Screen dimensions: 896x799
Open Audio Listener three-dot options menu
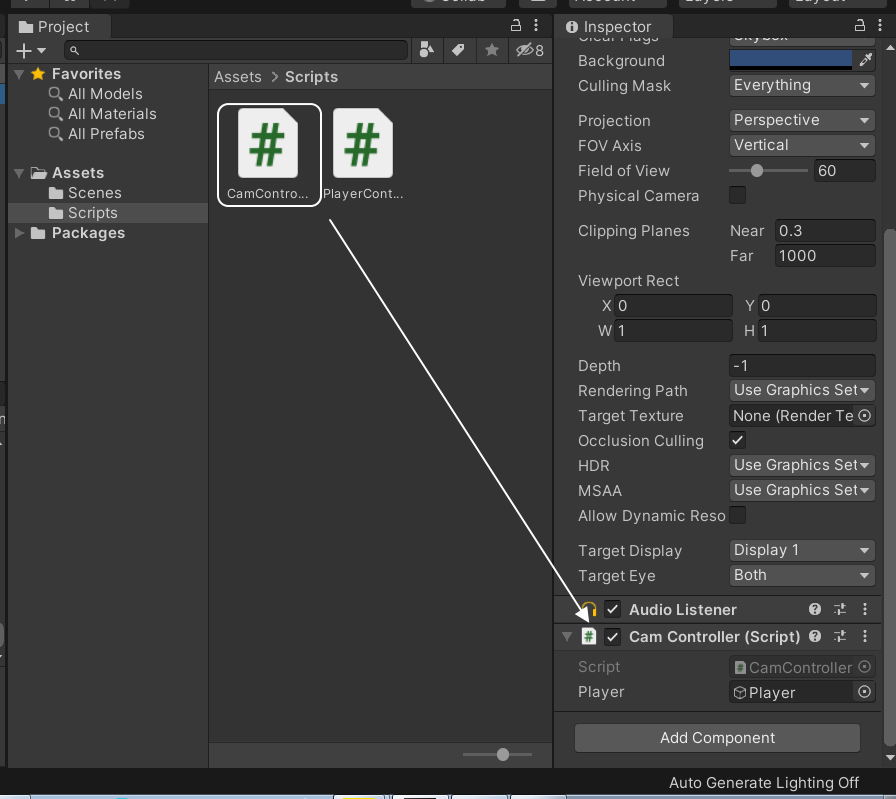[x=865, y=609]
